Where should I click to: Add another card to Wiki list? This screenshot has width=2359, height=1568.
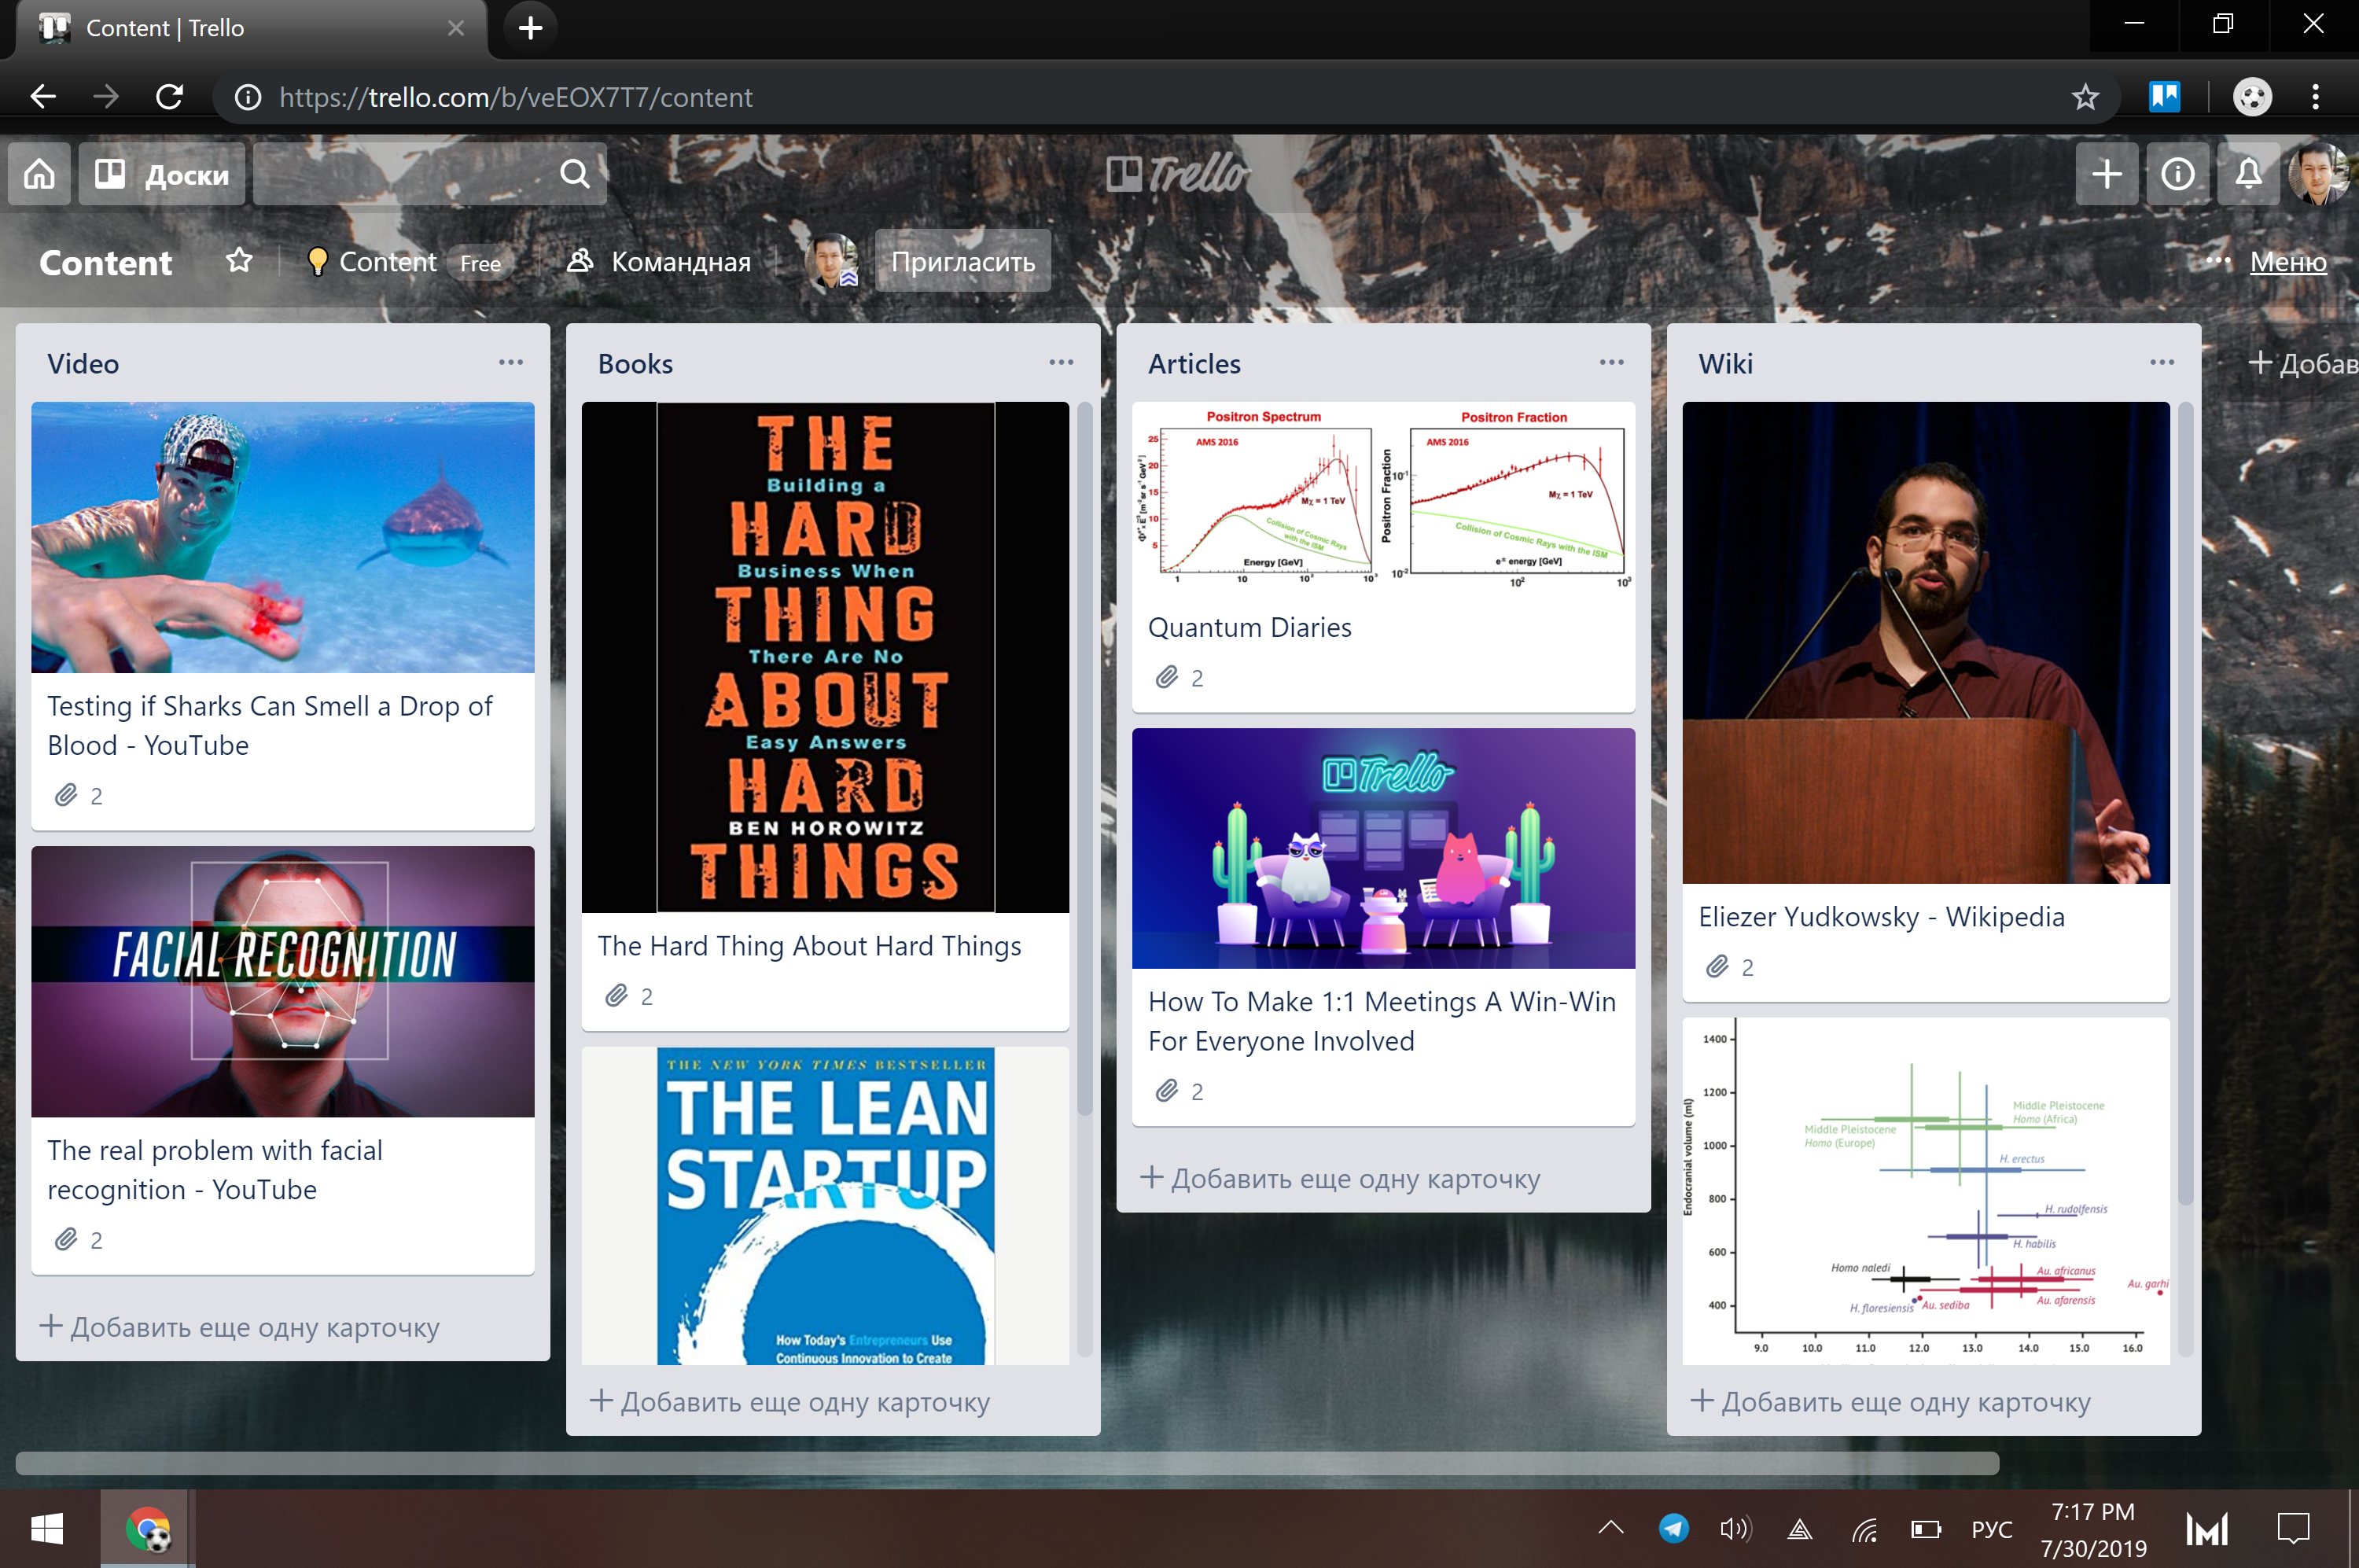coord(1890,1401)
